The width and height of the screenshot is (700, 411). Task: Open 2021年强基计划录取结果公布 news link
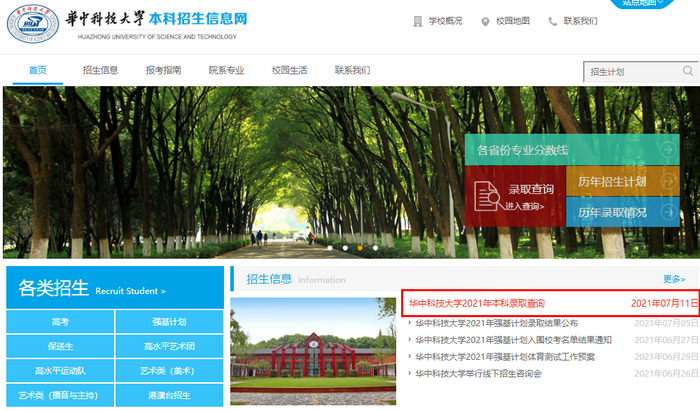pos(496,323)
